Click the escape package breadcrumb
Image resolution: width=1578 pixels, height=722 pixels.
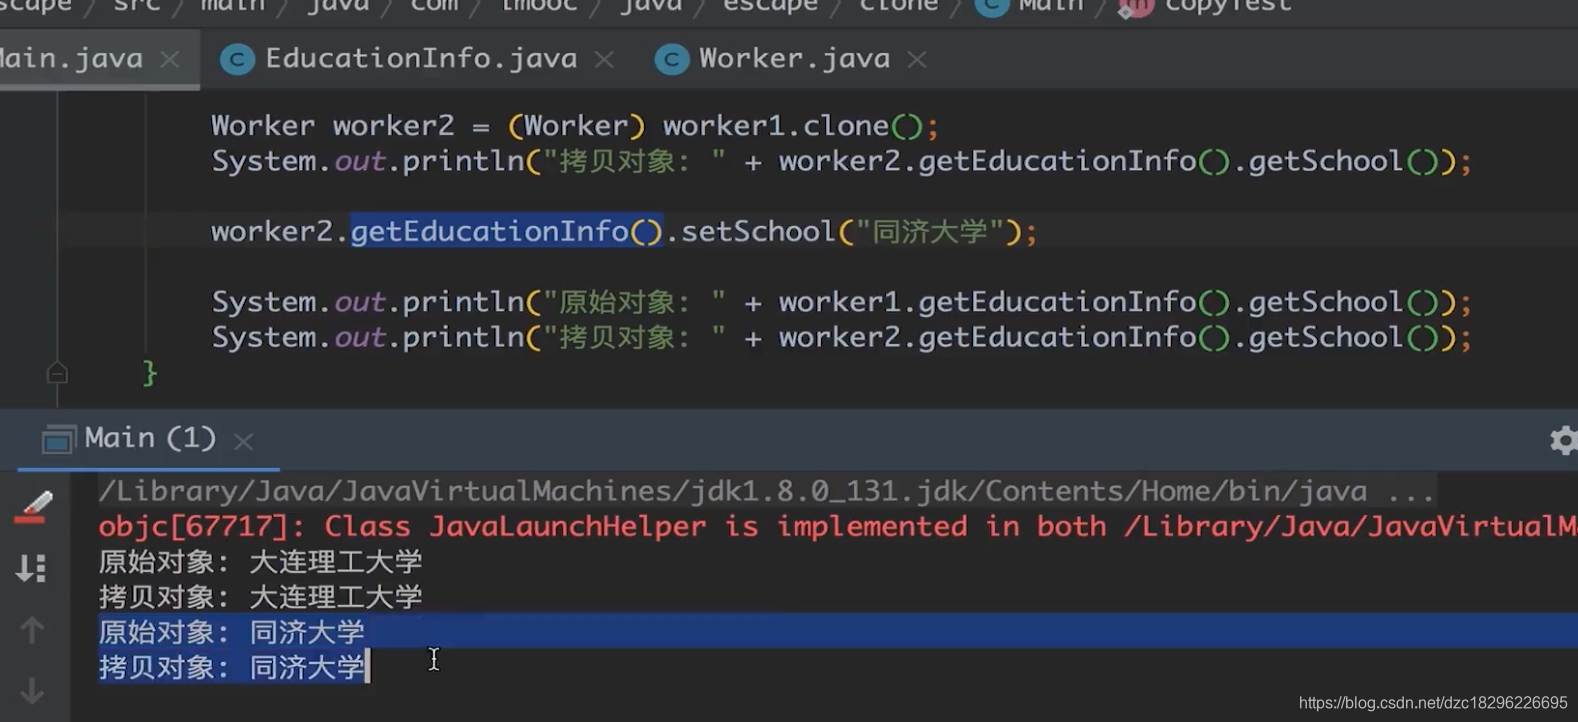(x=771, y=6)
